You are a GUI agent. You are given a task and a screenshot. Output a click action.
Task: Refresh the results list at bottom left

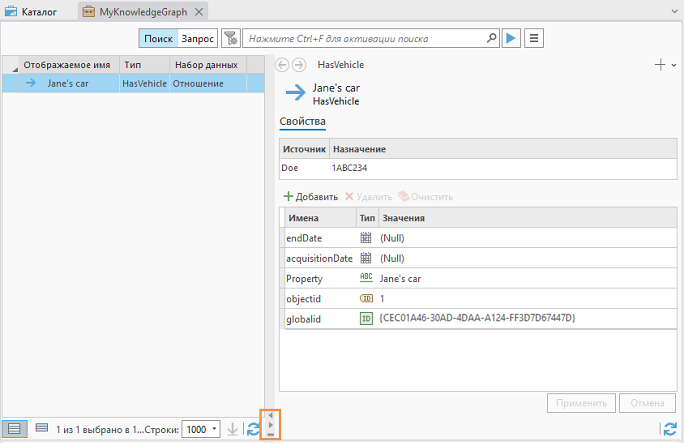(x=253, y=429)
